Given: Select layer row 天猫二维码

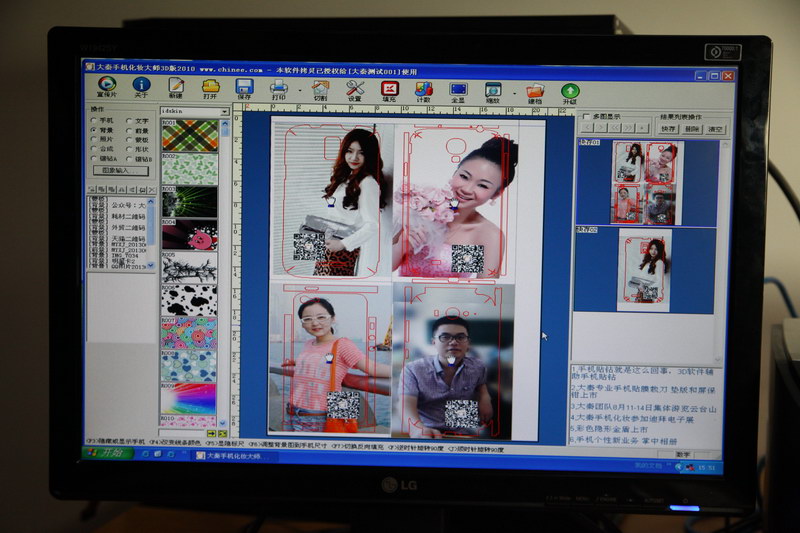Looking at the screenshot, I should (117, 239).
